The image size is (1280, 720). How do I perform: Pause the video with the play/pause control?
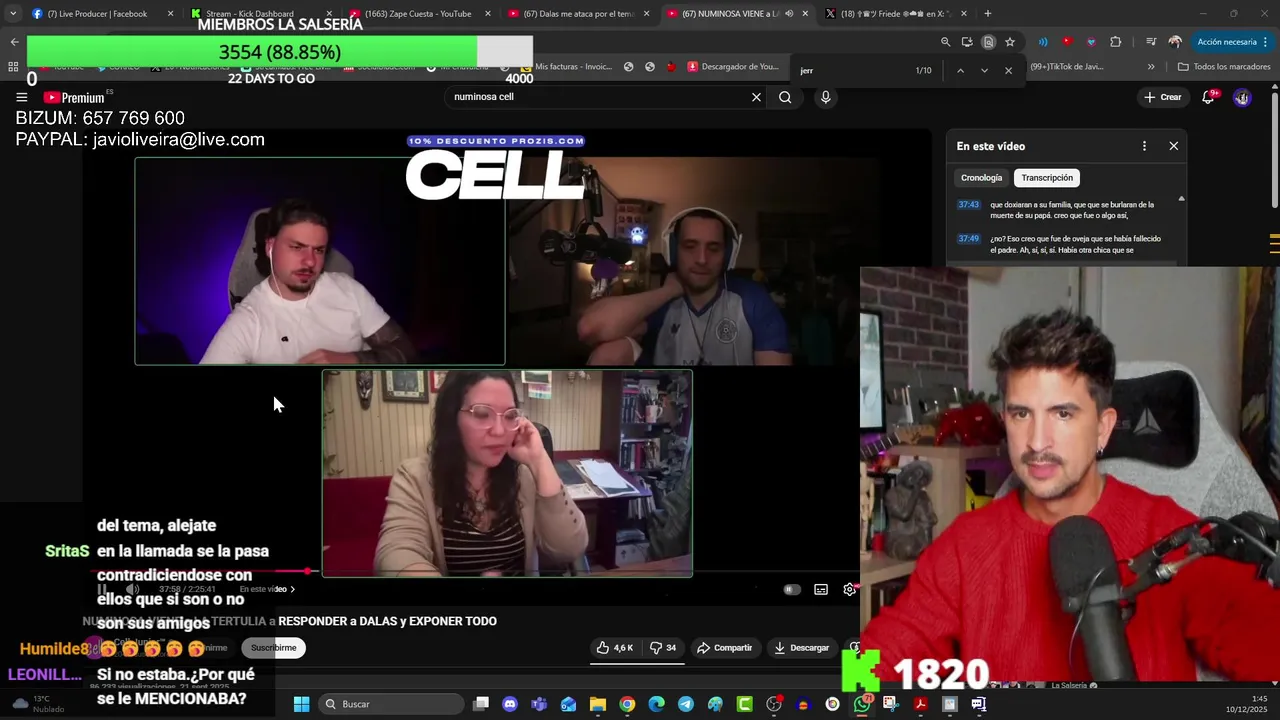[x=102, y=589]
